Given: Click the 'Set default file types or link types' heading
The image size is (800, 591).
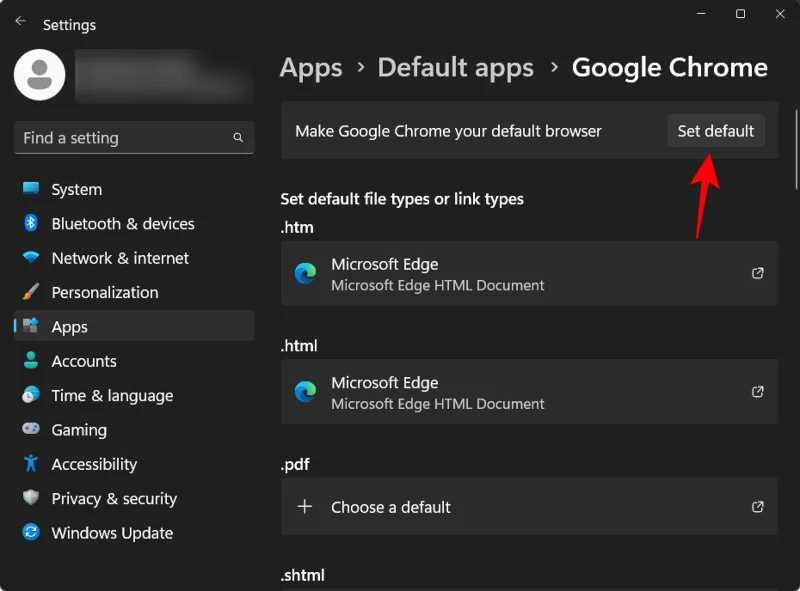Looking at the screenshot, I should (x=402, y=199).
